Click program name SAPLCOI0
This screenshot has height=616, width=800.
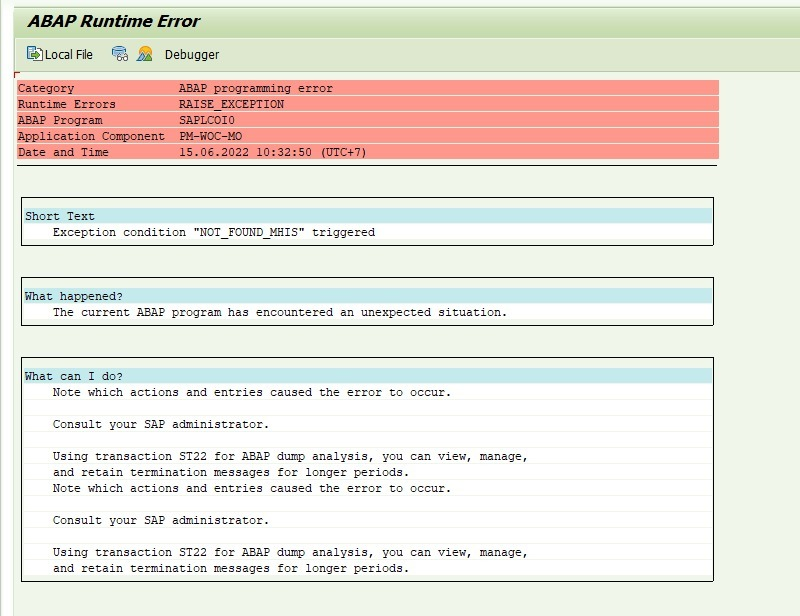(x=206, y=120)
